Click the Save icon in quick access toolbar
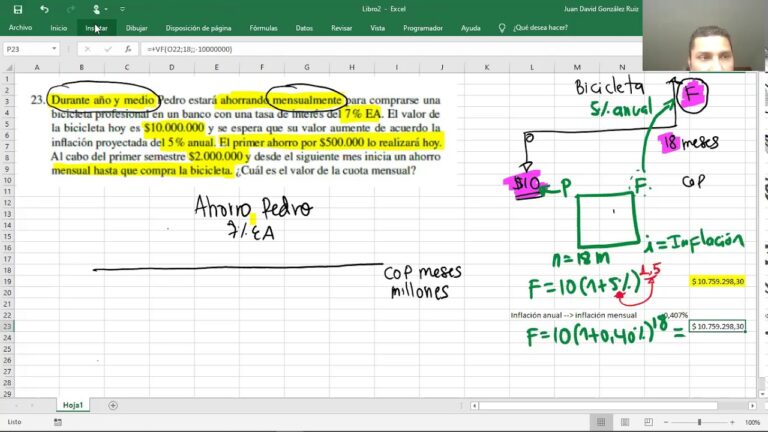The height and width of the screenshot is (432, 768). coord(18,9)
